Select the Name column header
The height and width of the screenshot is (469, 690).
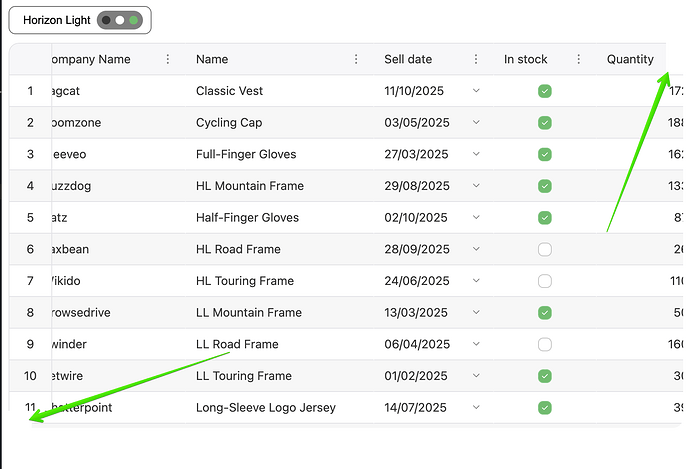click(279, 59)
